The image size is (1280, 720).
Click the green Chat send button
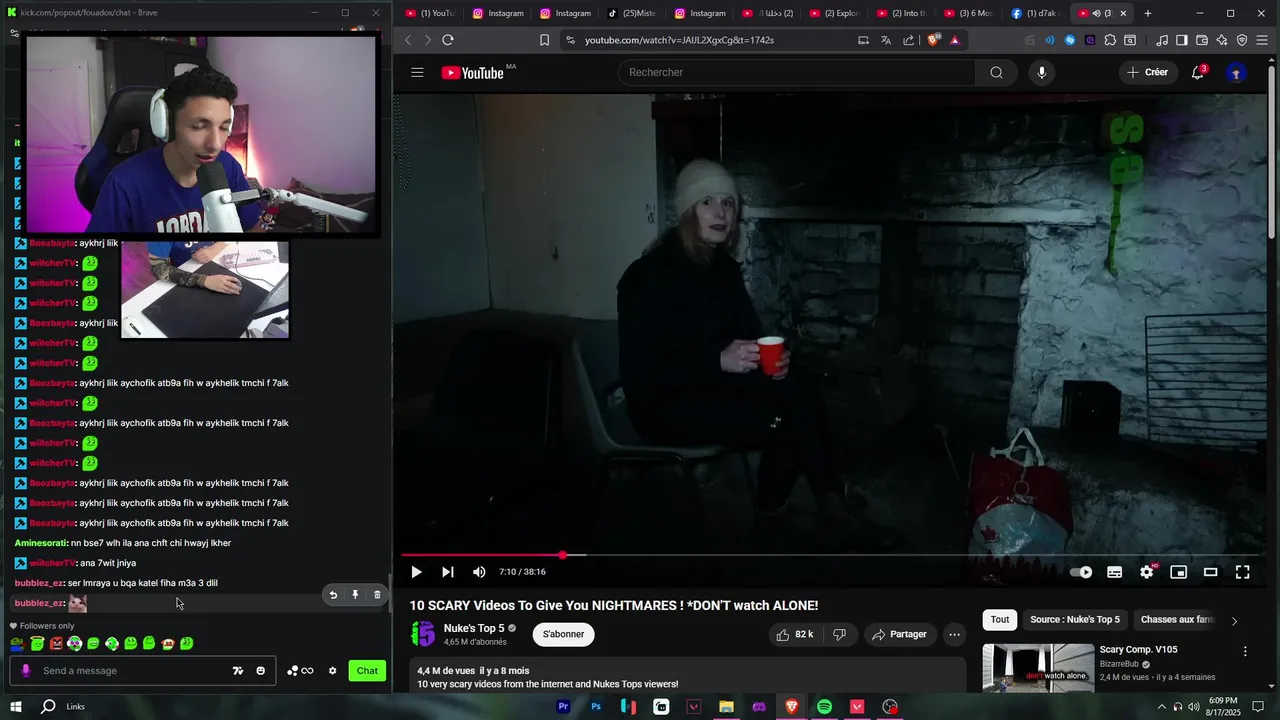[367, 671]
